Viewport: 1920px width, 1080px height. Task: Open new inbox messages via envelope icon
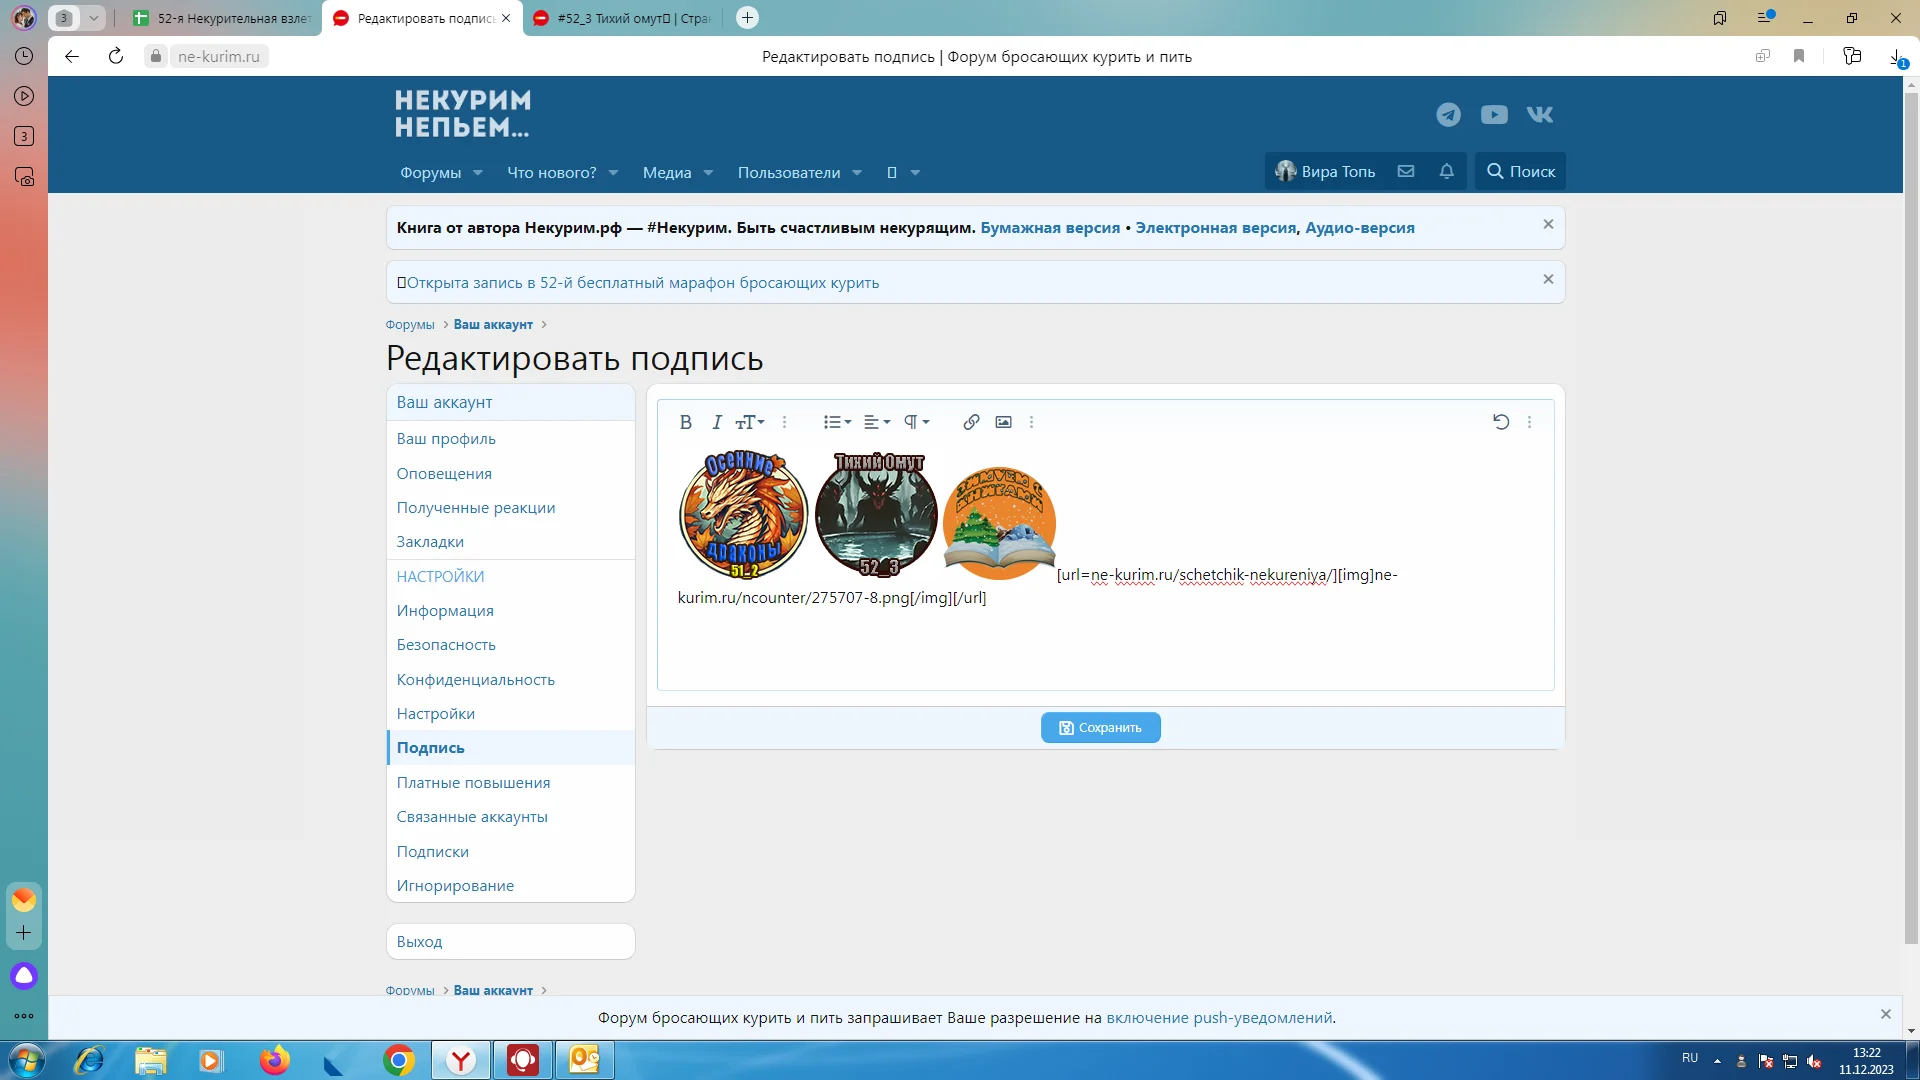[1405, 170]
